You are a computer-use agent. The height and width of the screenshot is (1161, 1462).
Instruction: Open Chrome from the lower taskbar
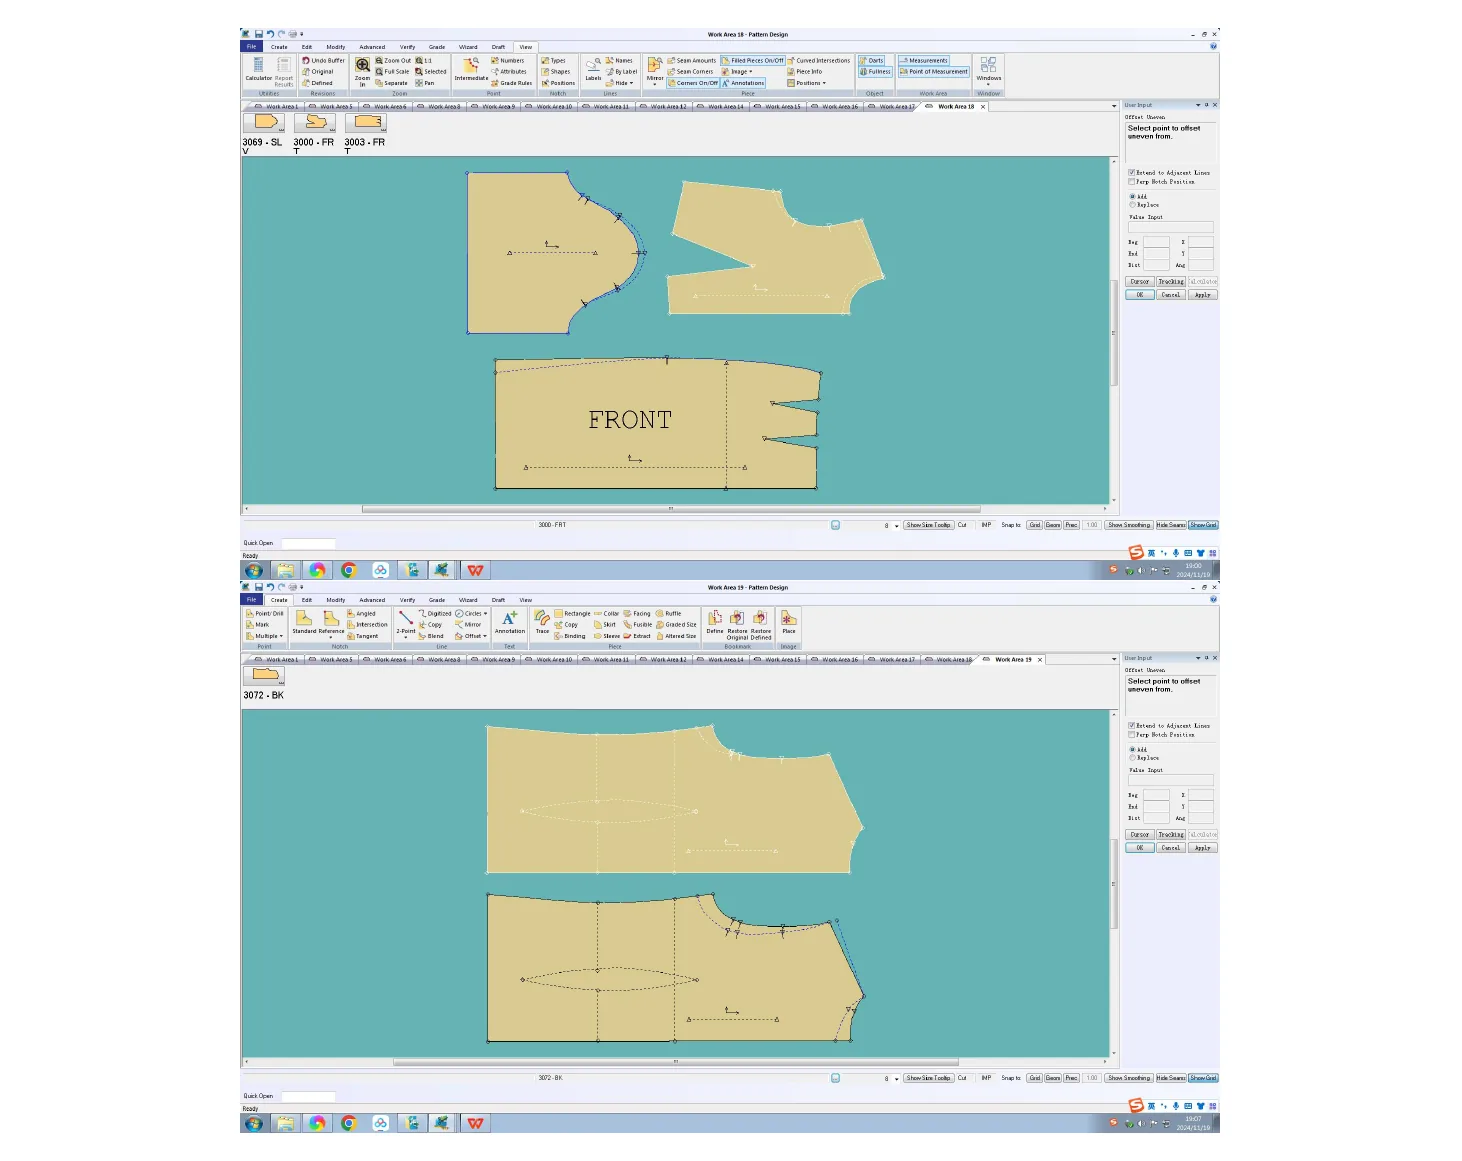point(349,1123)
